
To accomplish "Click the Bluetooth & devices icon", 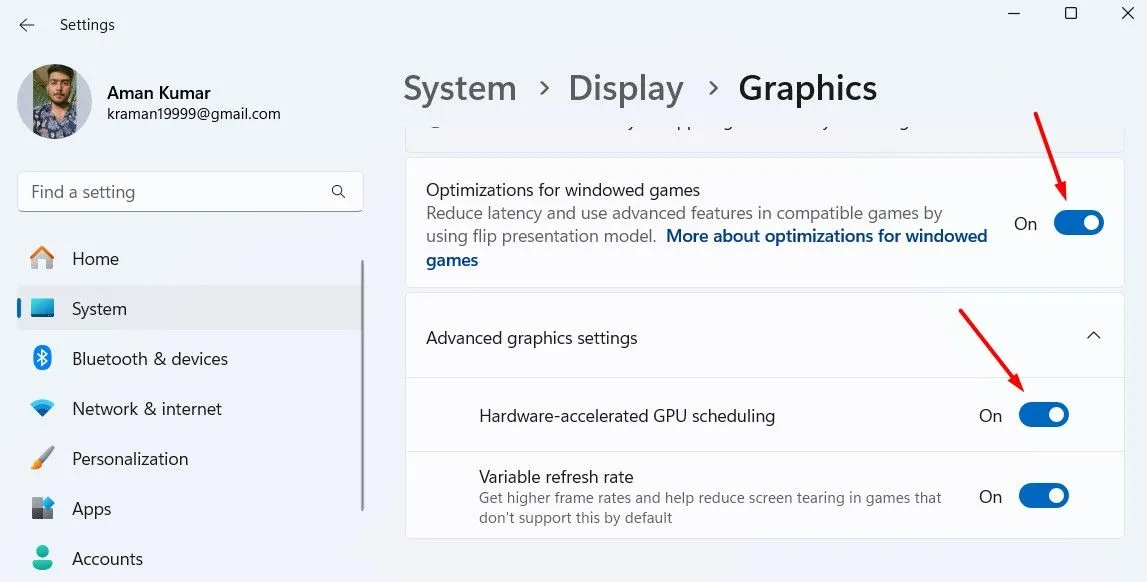I will tap(44, 358).
